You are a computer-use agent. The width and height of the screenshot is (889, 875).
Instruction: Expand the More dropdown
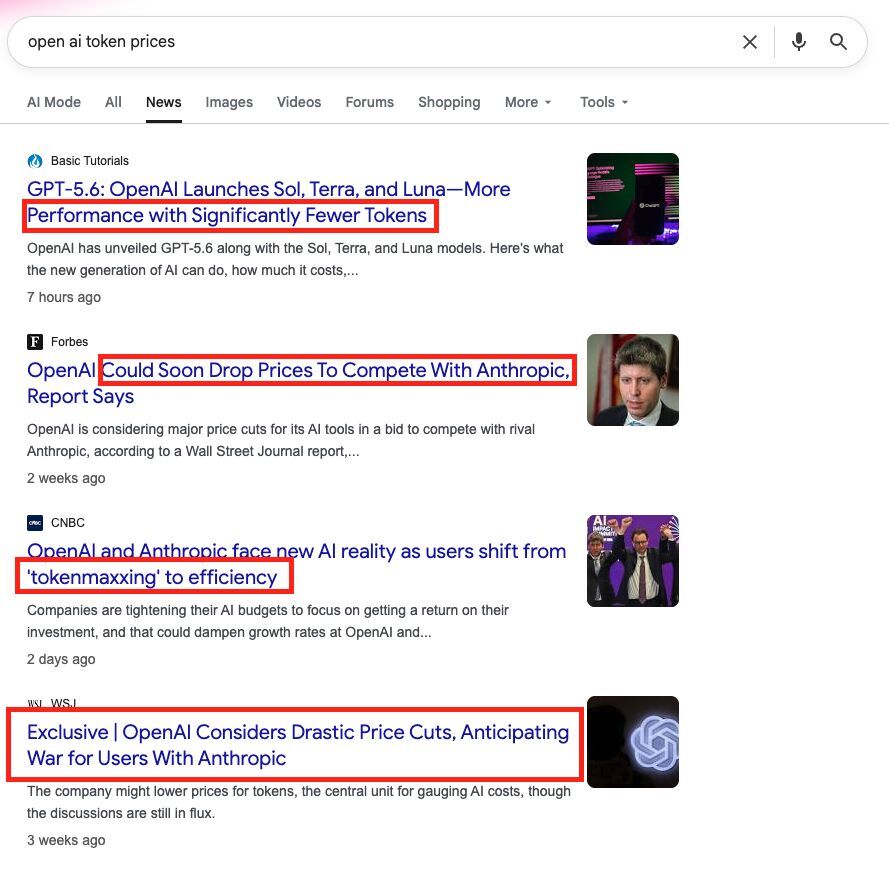point(528,102)
